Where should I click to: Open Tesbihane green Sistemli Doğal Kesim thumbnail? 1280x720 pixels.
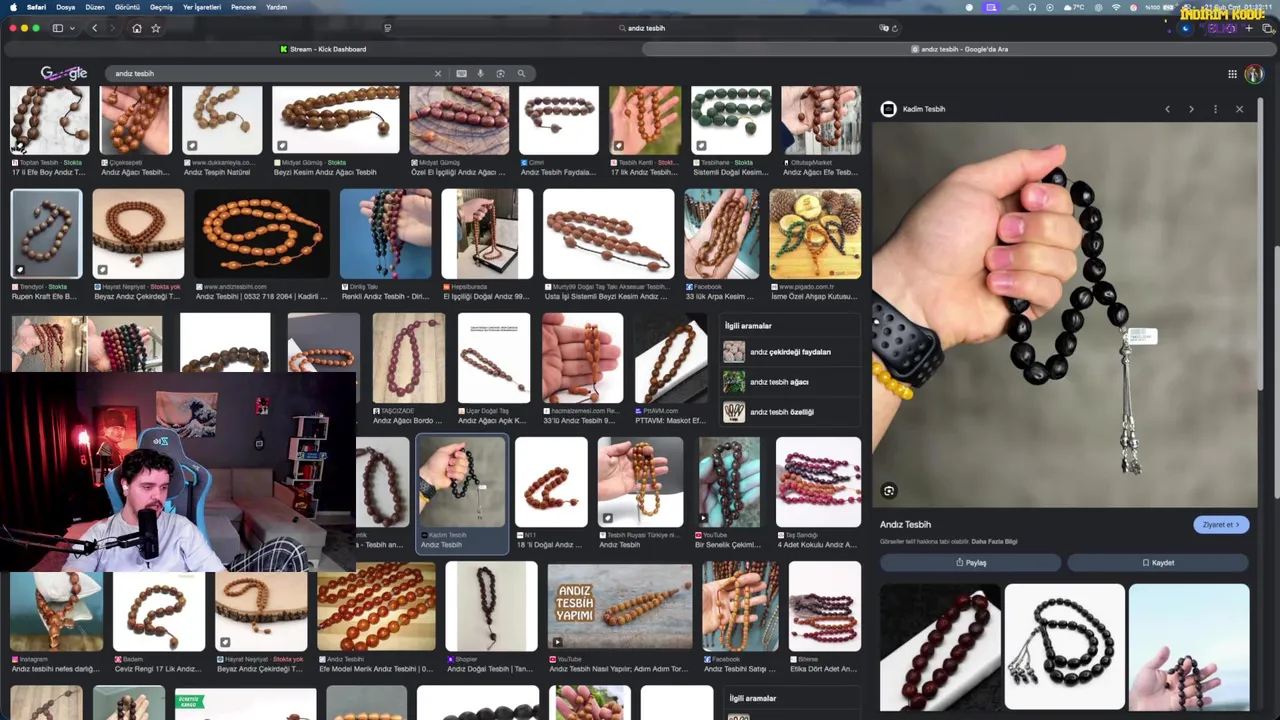tap(731, 120)
